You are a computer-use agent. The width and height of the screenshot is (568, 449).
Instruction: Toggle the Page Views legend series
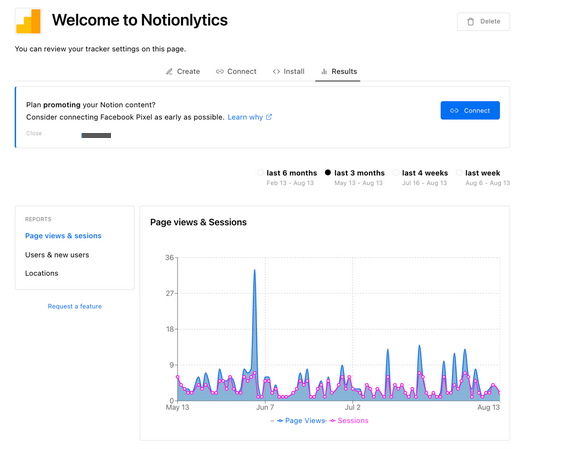tap(301, 420)
